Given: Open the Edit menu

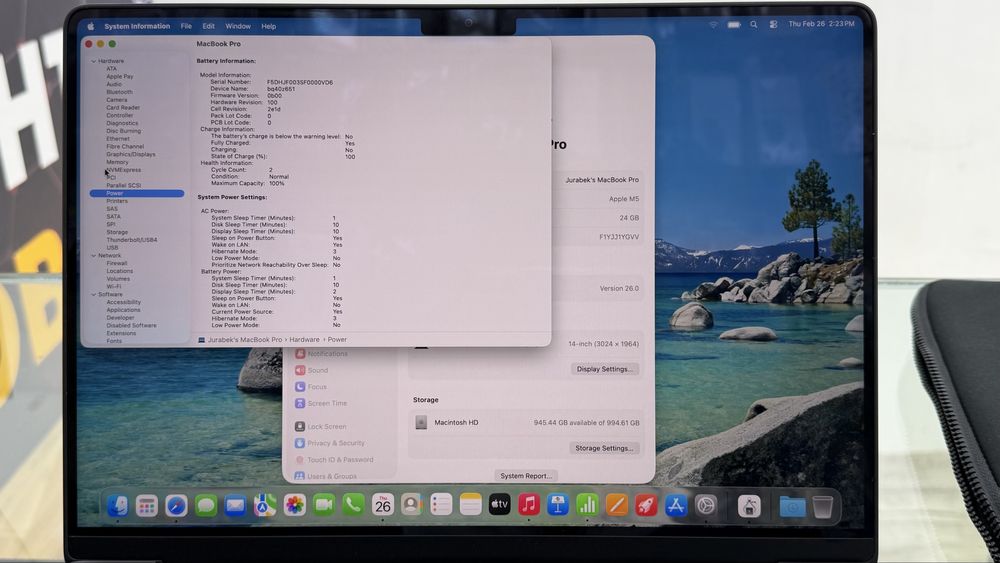Looking at the screenshot, I should pyautogui.click(x=209, y=26).
